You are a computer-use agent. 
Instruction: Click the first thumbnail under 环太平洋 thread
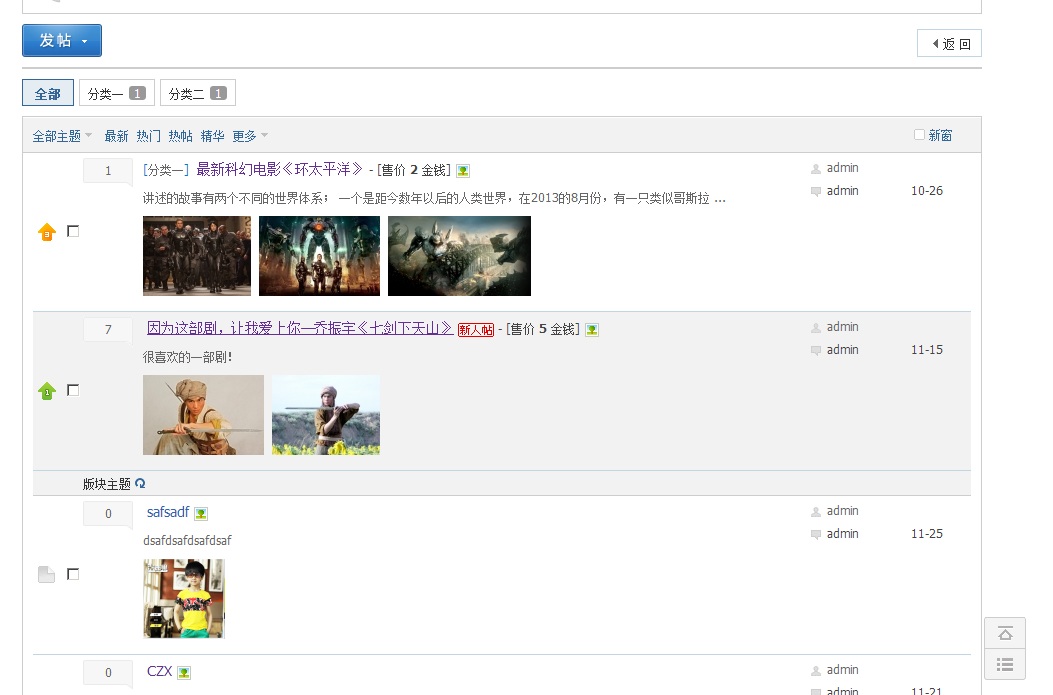[197, 256]
